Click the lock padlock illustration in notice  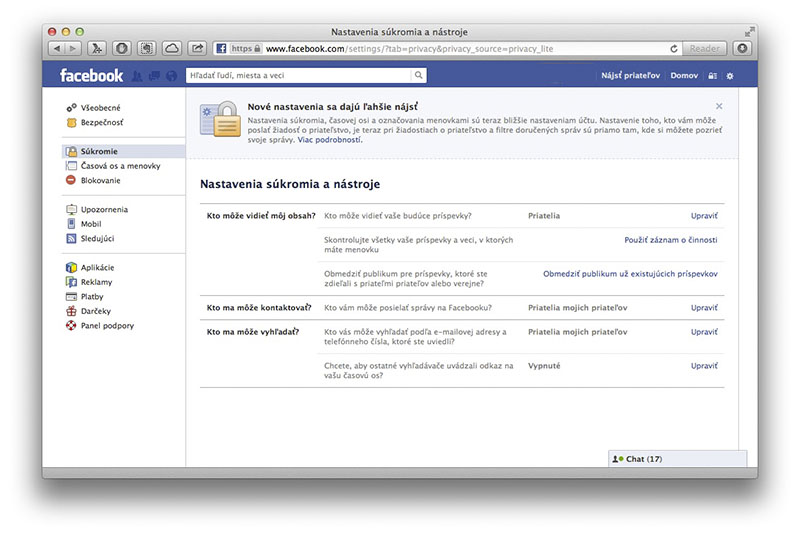click(x=220, y=119)
